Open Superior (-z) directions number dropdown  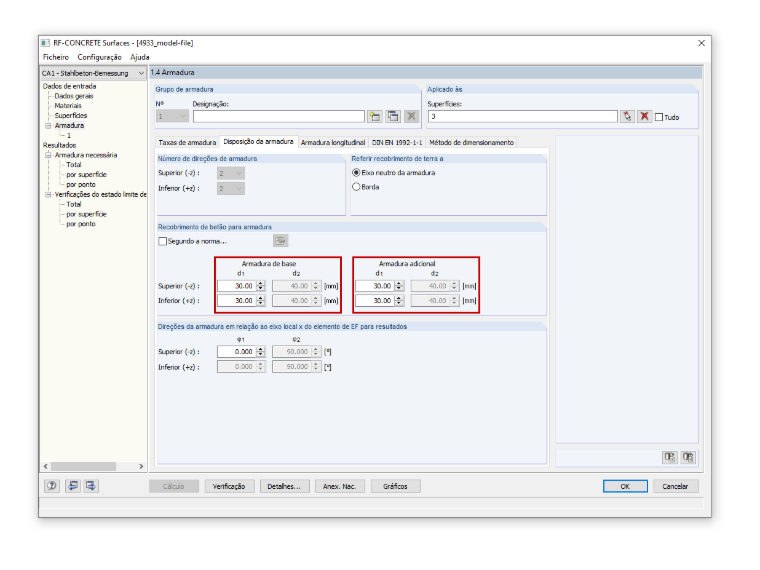[x=239, y=173]
